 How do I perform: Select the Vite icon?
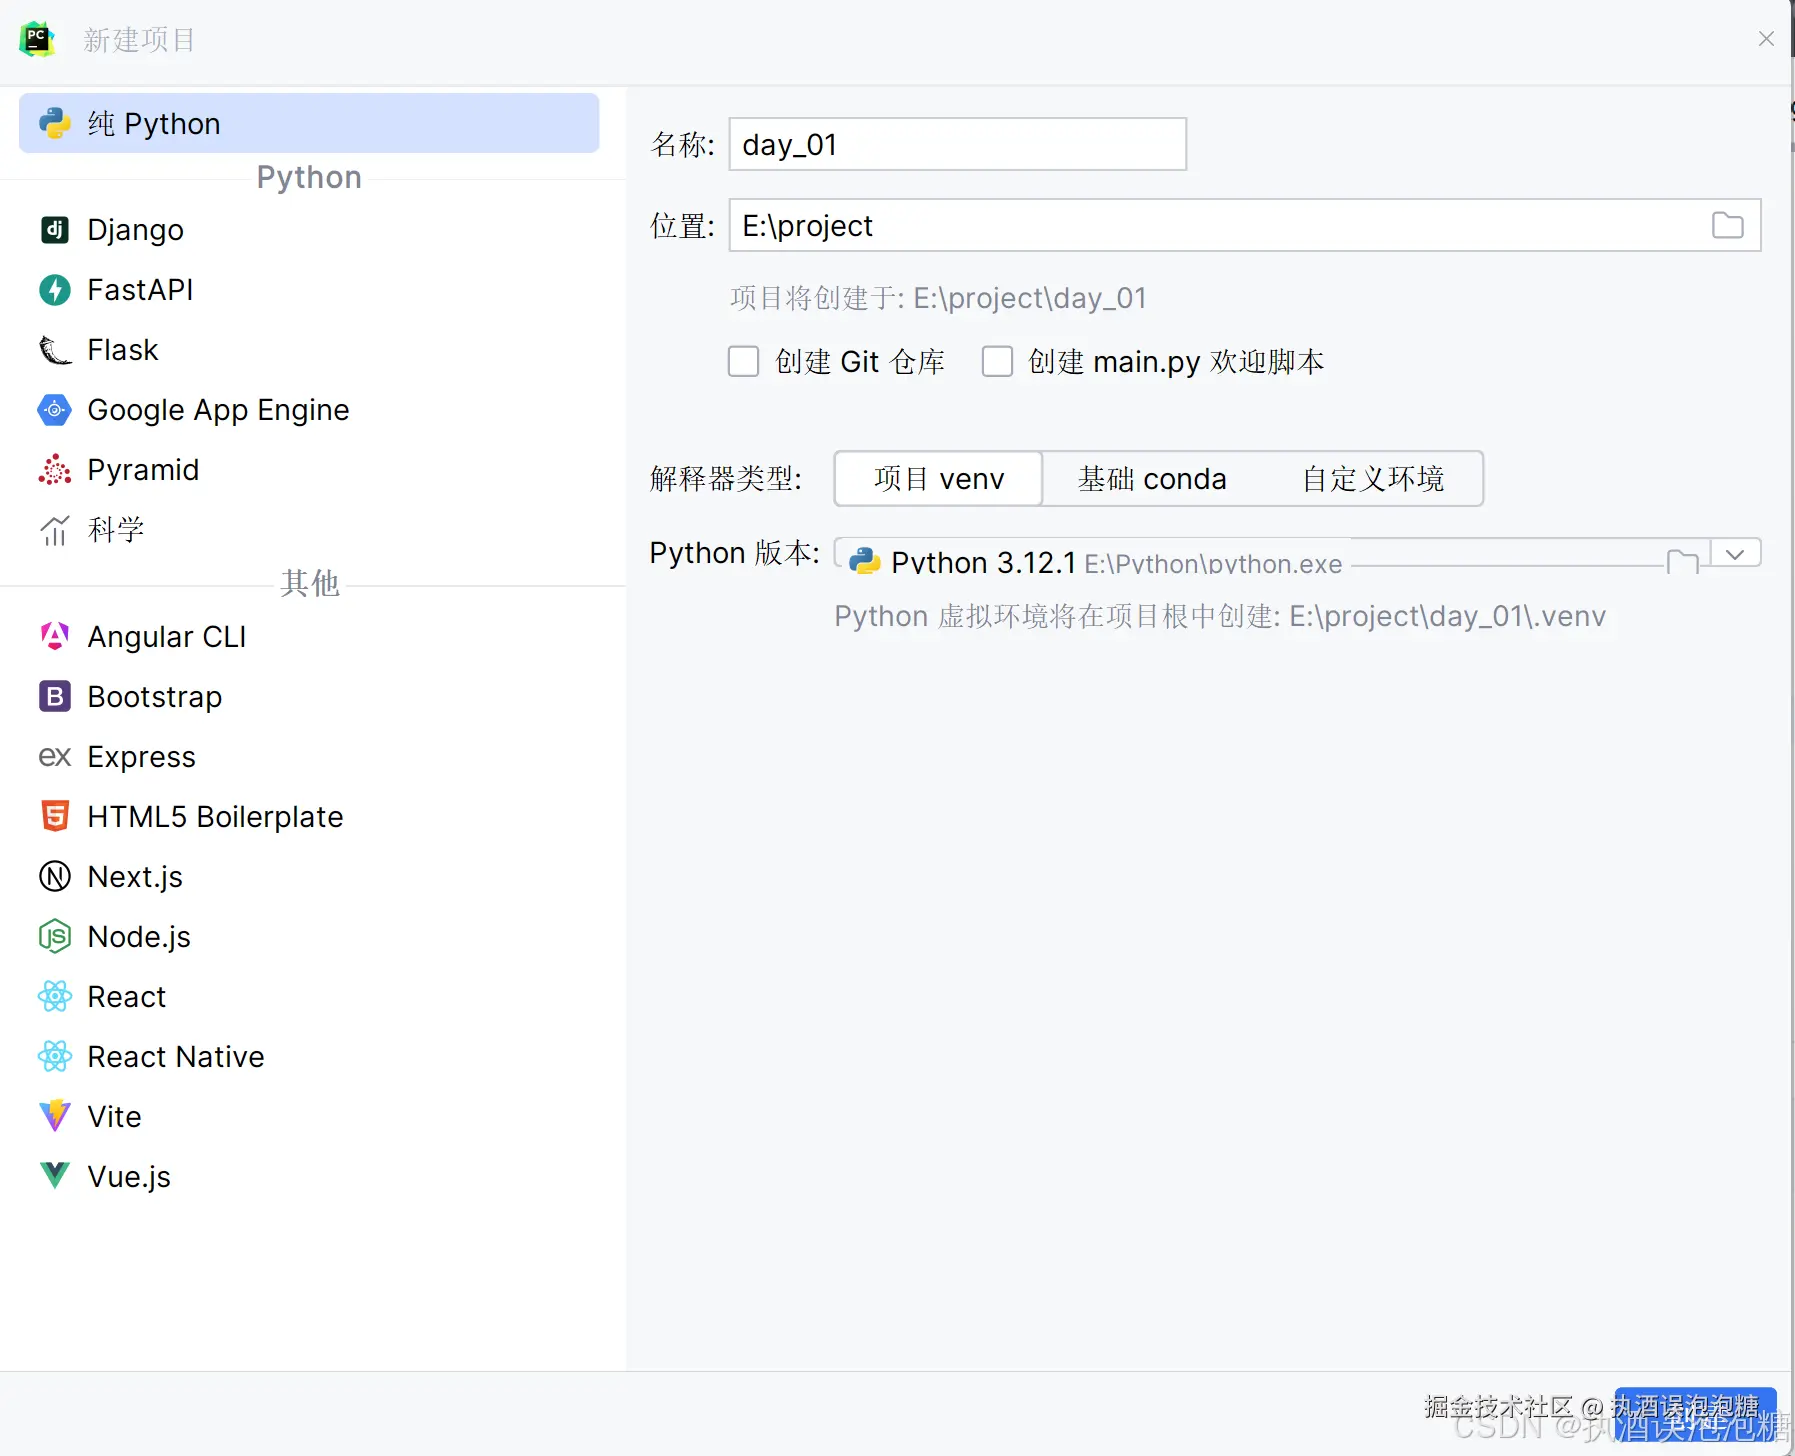coord(55,1116)
